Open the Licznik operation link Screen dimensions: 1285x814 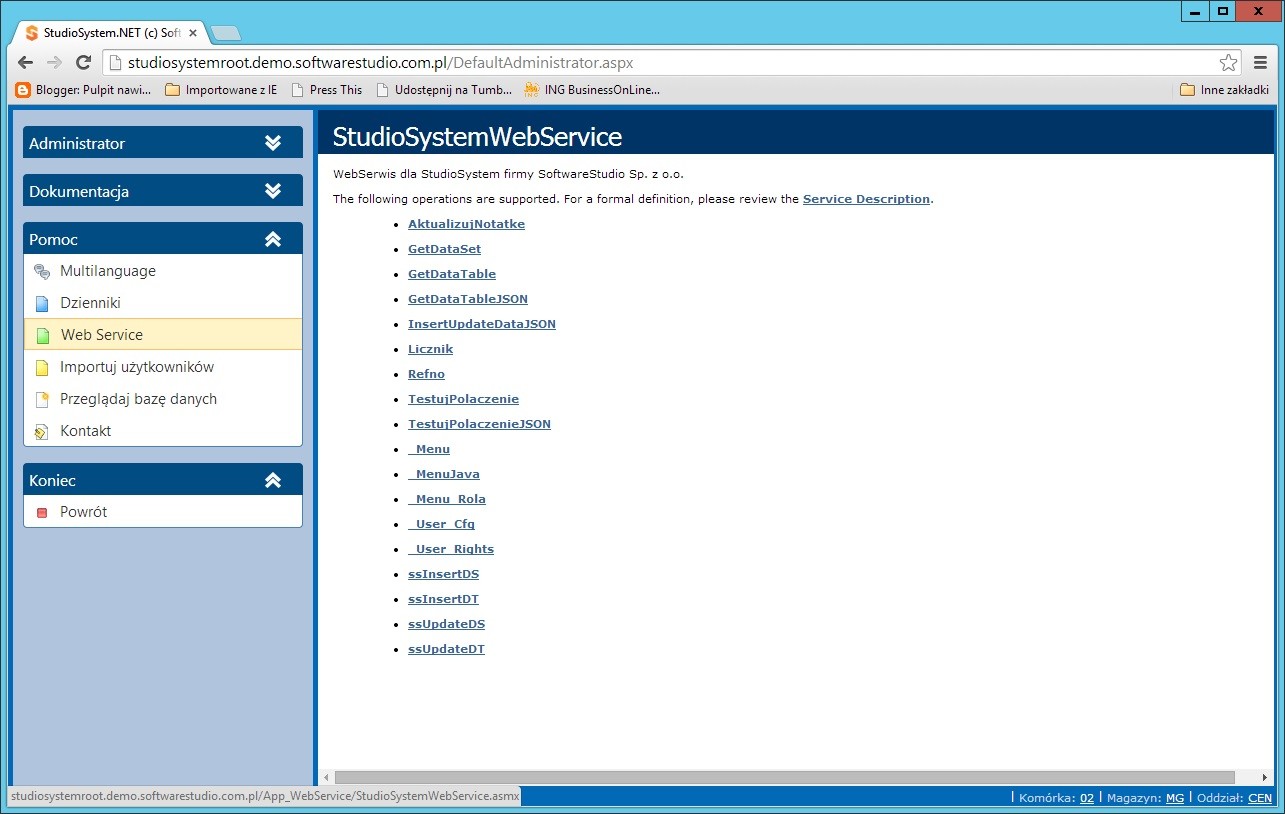(x=430, y=349)
